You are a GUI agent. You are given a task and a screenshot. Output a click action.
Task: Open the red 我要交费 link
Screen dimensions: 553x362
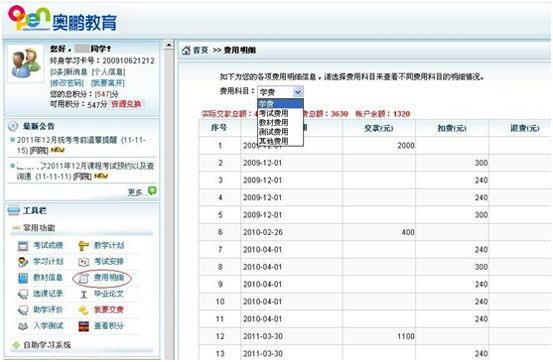(109, 310)
